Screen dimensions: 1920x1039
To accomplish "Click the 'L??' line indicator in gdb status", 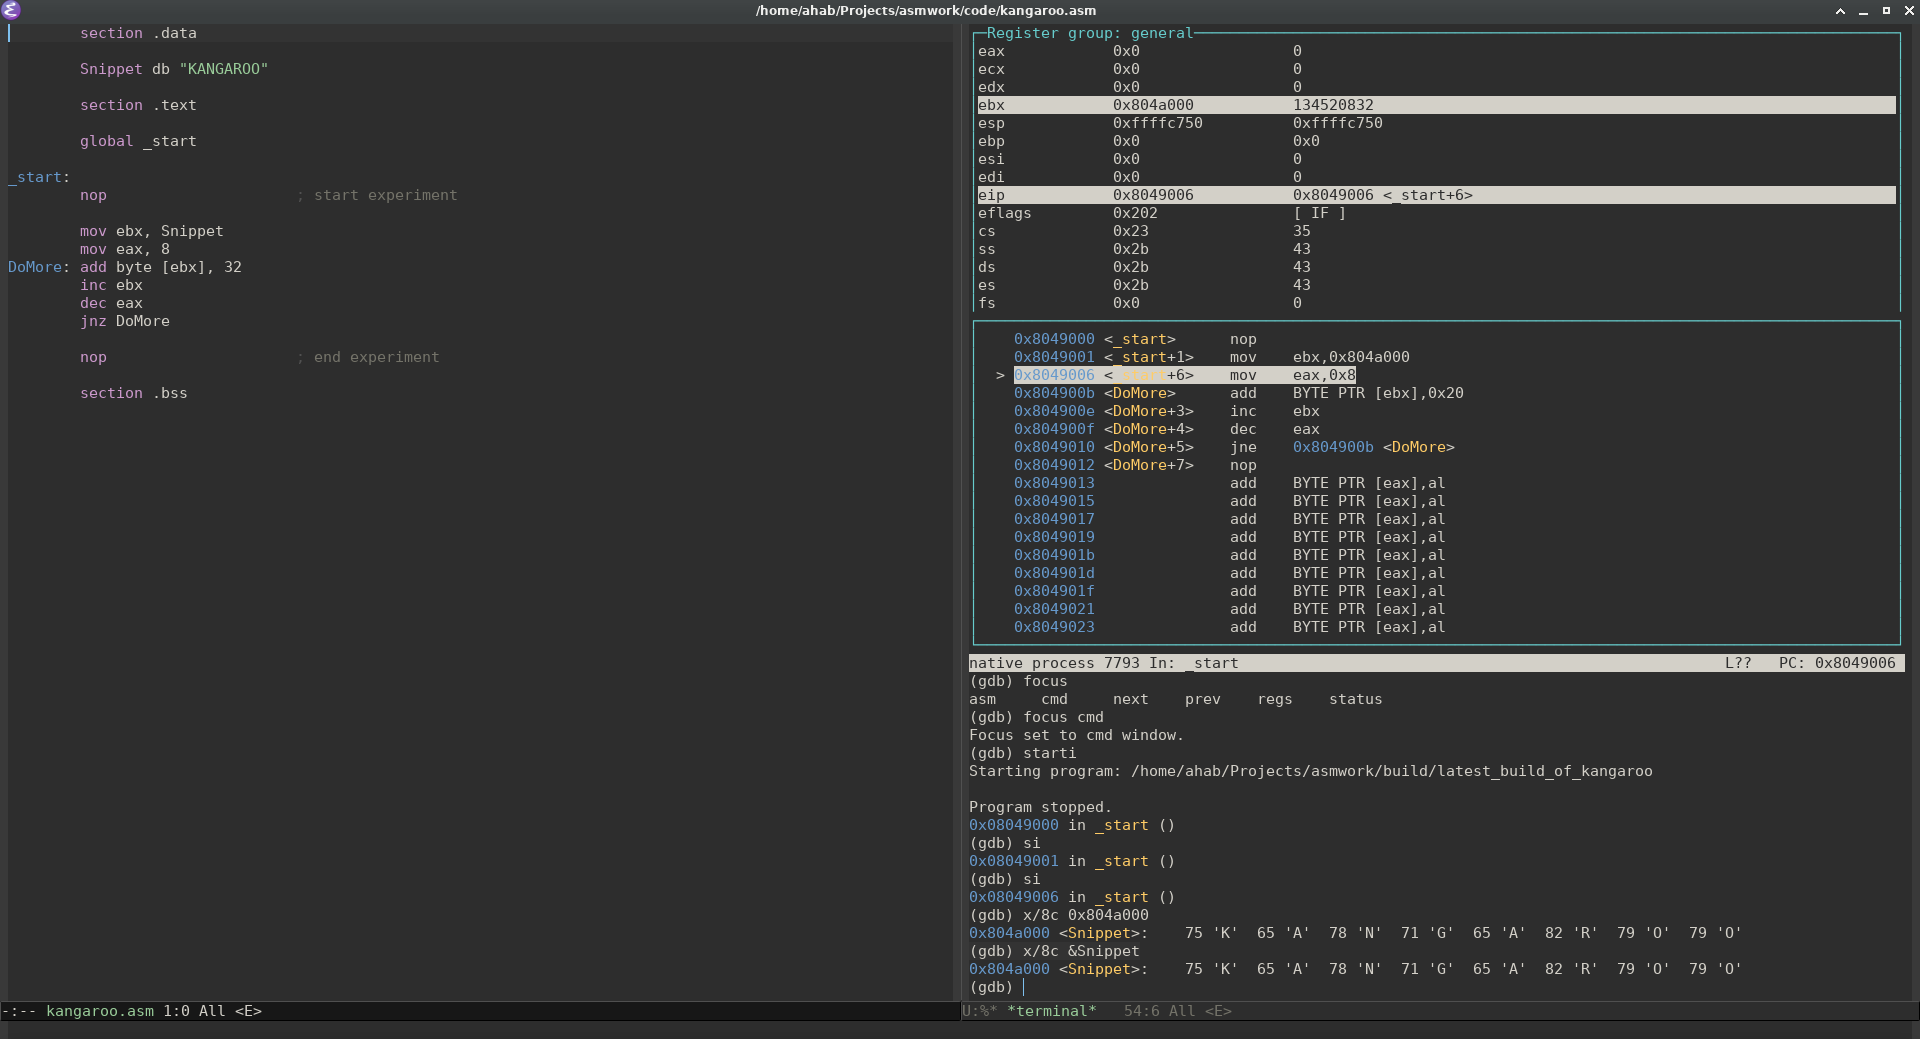I will pyautogui.click(x=1738, y=663).
